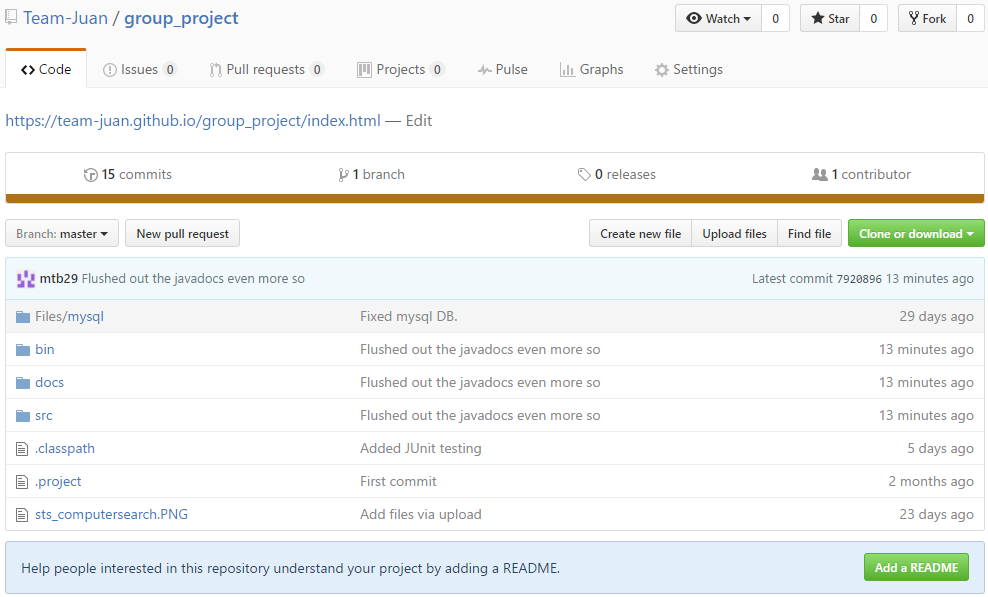Click the Projects board icon

coord(364,70)
